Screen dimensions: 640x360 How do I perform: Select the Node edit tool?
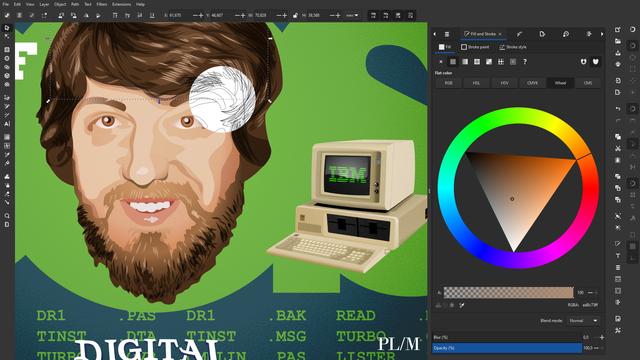pos(7,37)
